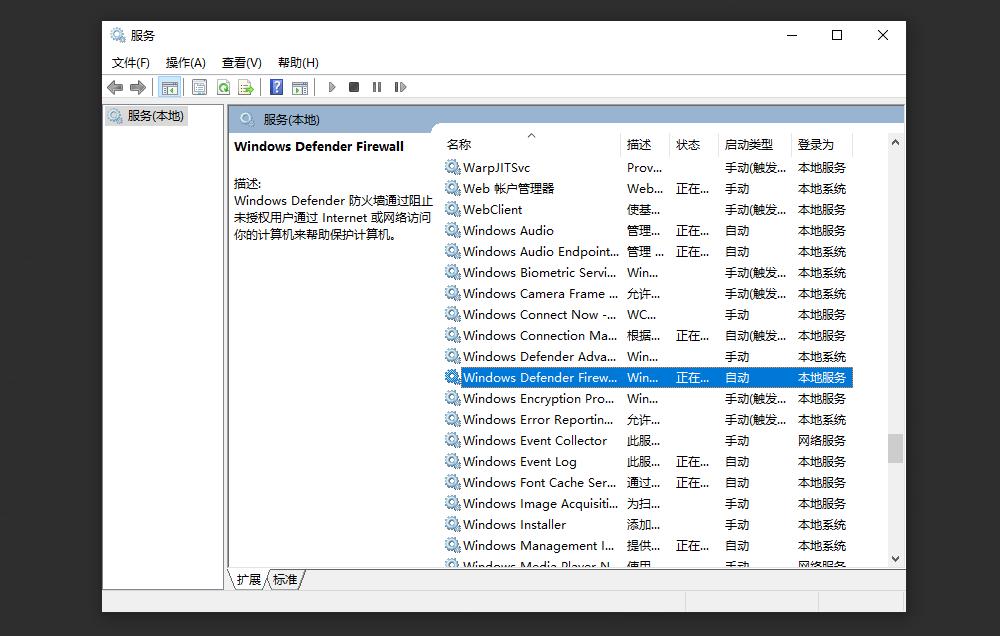Click Prov... description of WarpJITSvc
This screenshot has height=636, width=1000.
pos(644,168)
